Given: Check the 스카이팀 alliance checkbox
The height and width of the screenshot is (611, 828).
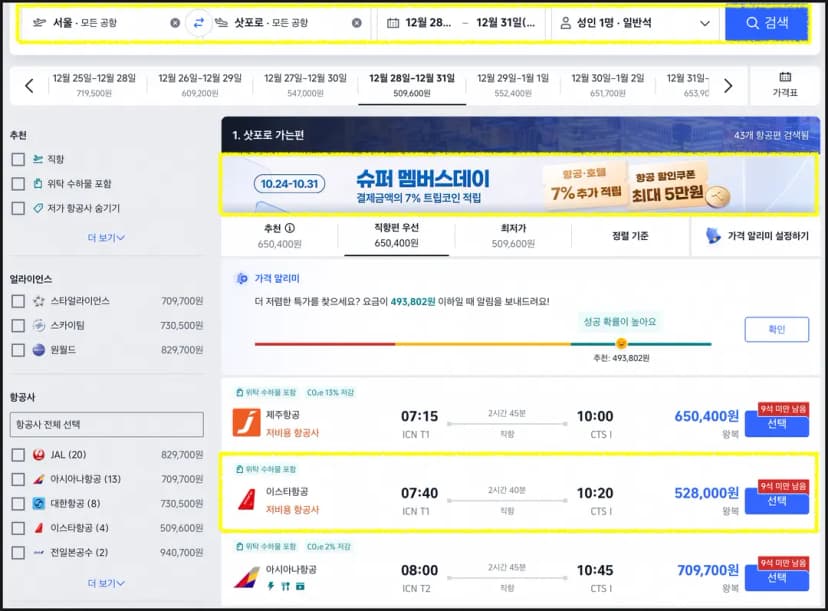Looking at the screenshot, I should [18, 325].
